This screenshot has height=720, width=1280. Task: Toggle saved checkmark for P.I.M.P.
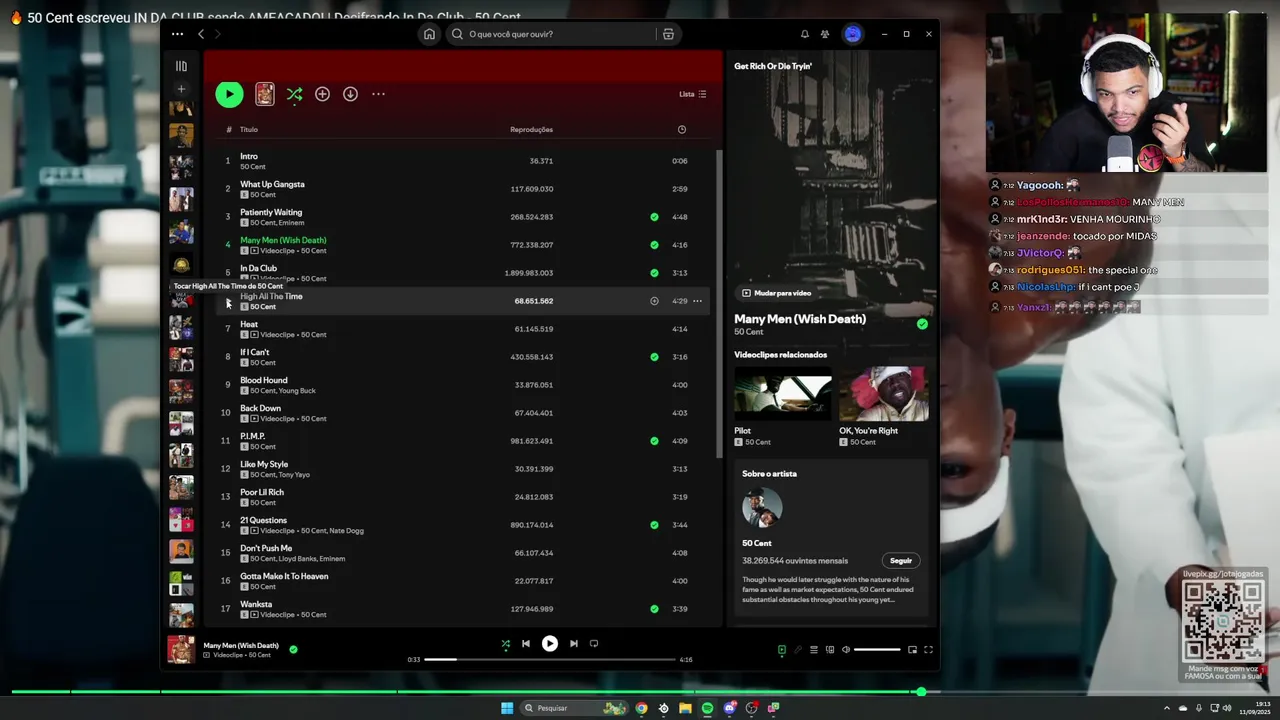click(x=654, y=441)
